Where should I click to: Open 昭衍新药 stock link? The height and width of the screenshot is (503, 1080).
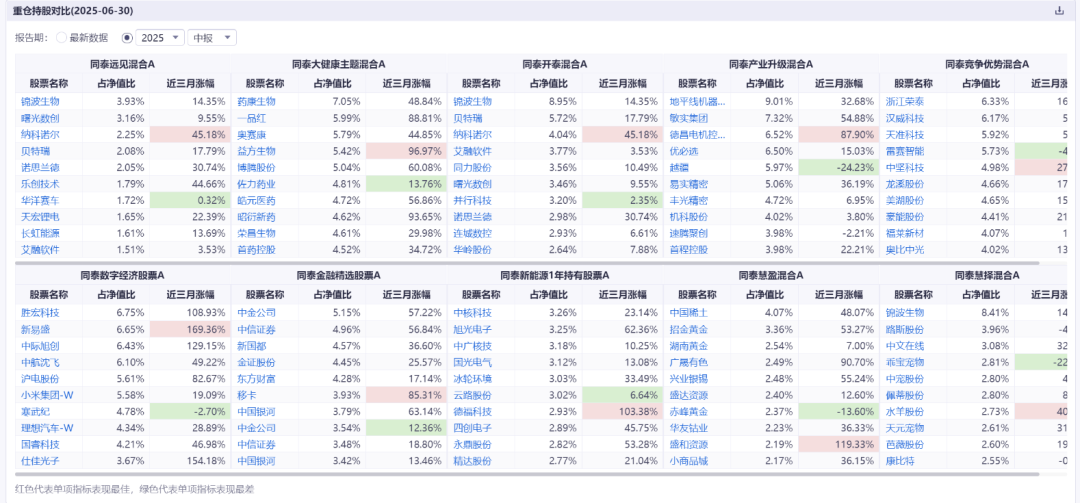coord(256,217)
